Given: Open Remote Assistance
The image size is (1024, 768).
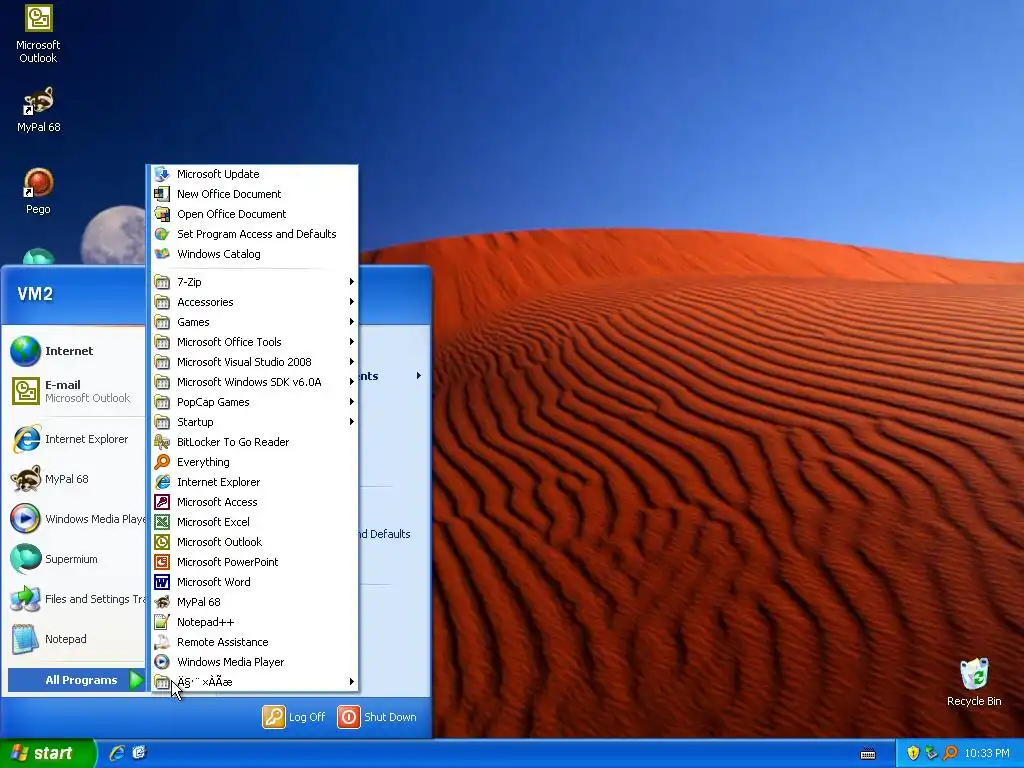Looking at the screenshot, I should 253,642.
